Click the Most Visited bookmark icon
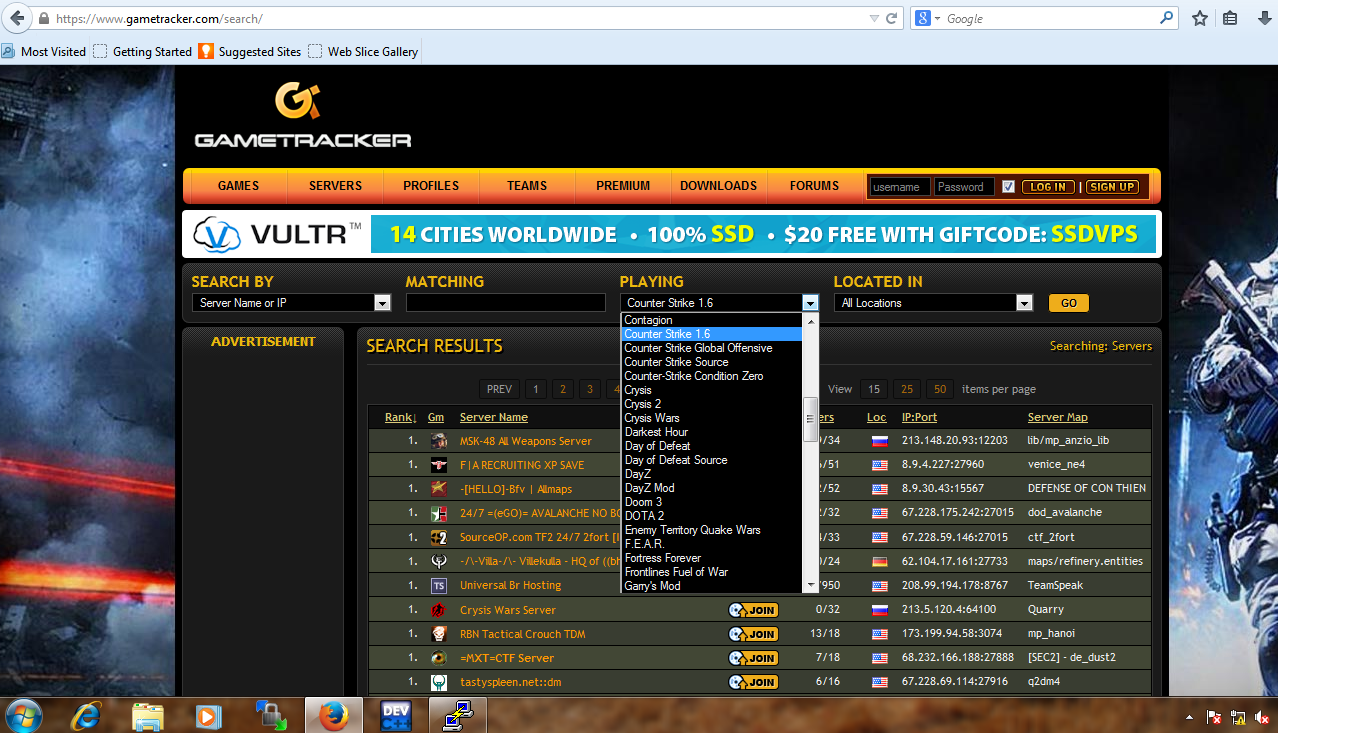The image size is (1366, 733). (x=8, y=51)
